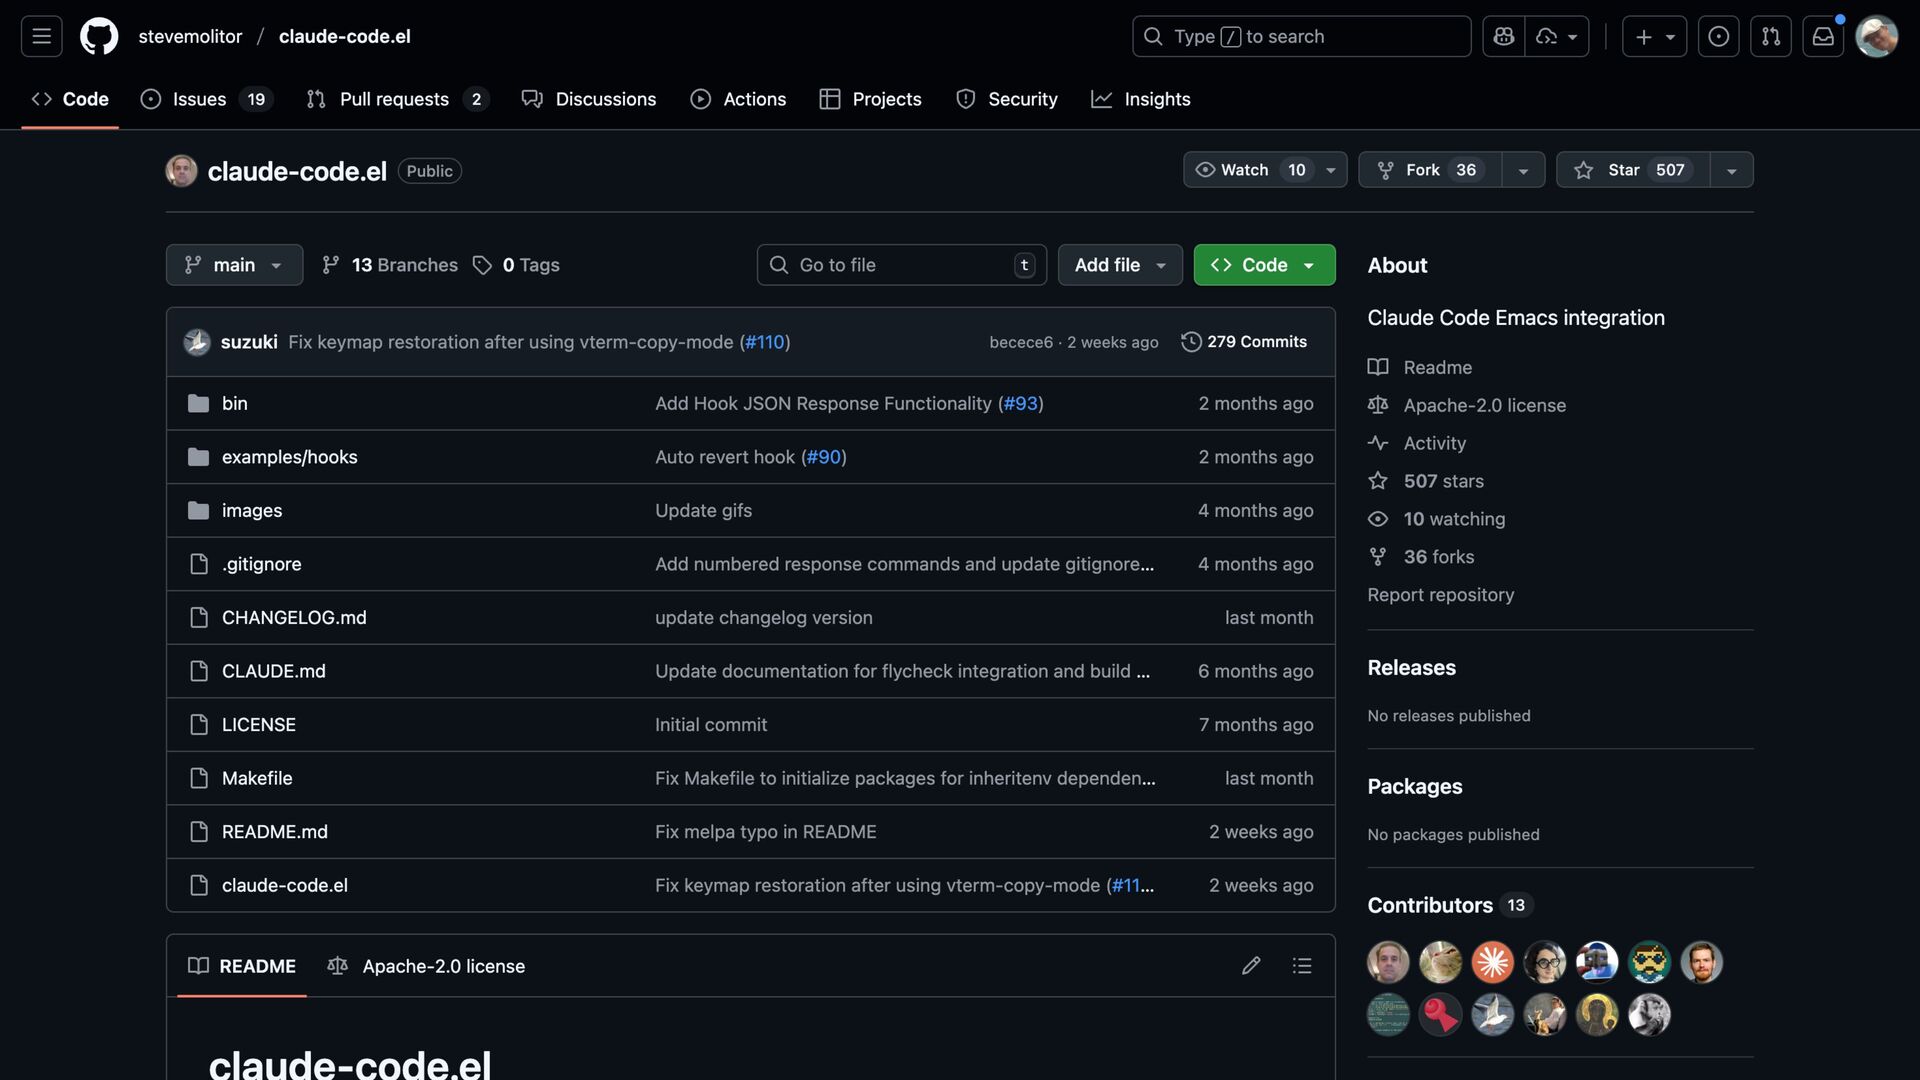Click the GitHub logo icon
The width and height of the screenshot is (1920, 1080).
point(98,36)
